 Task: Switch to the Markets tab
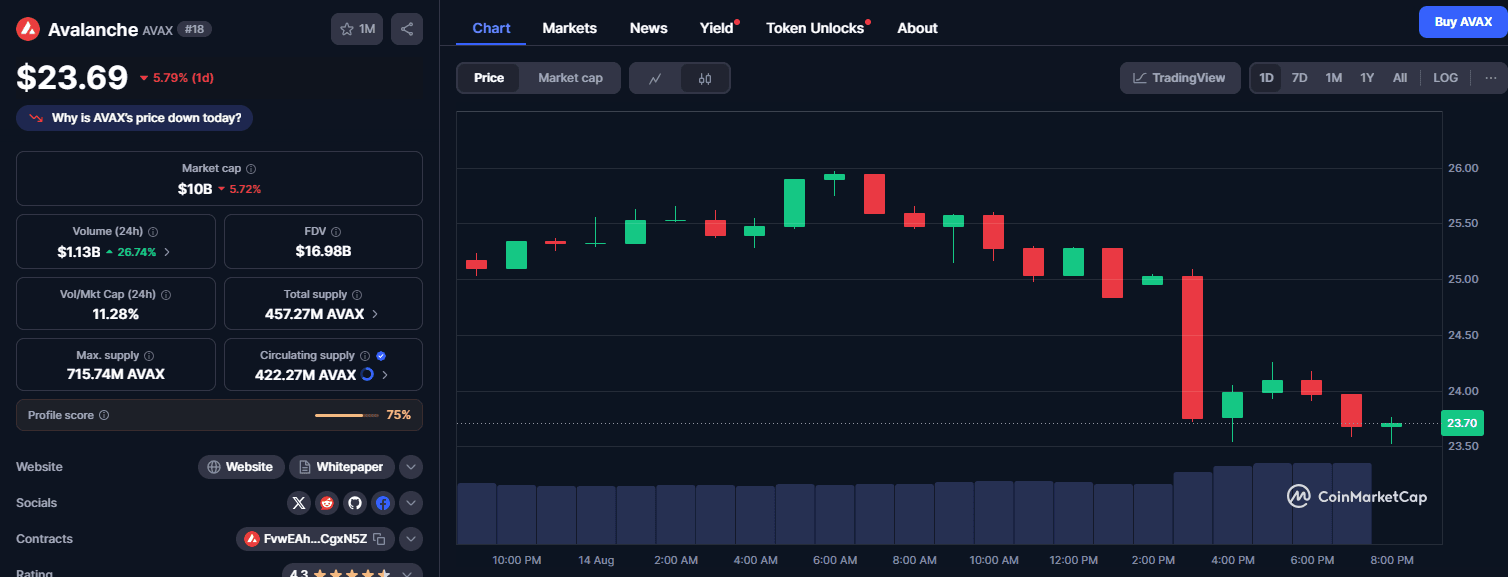(570, 28)
